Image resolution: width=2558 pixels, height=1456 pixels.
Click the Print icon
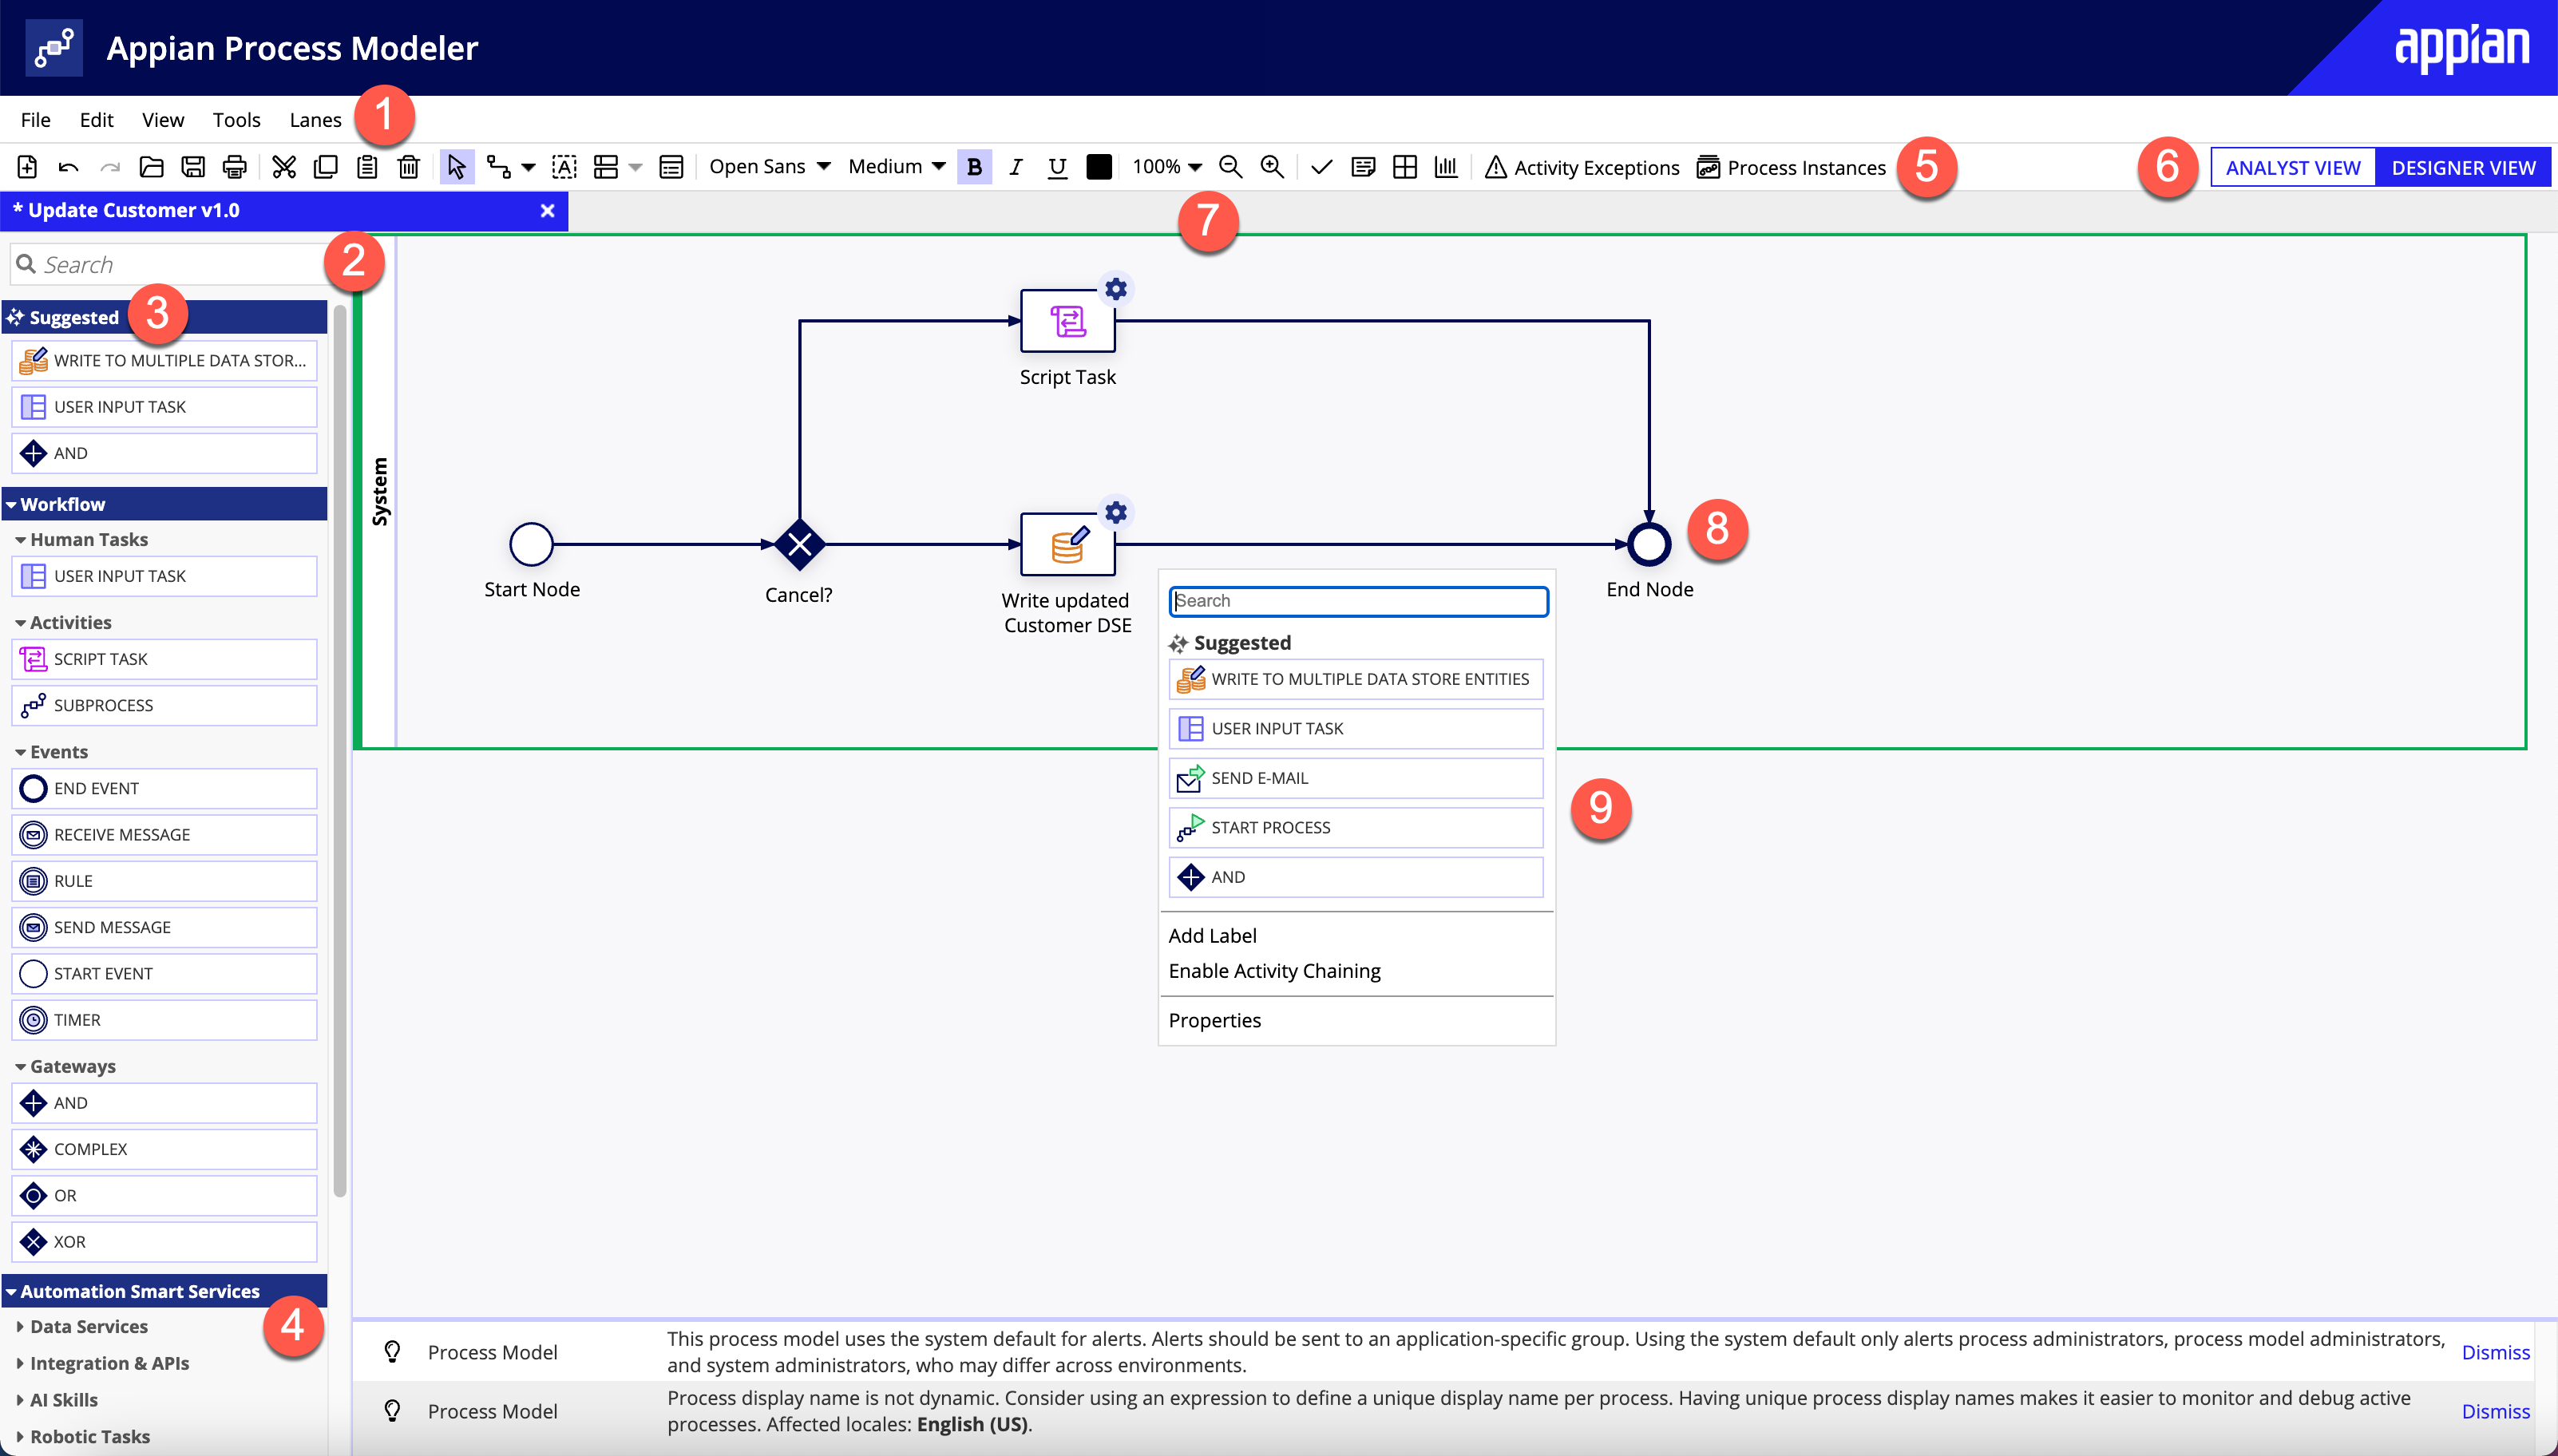[x=234, y=167]
